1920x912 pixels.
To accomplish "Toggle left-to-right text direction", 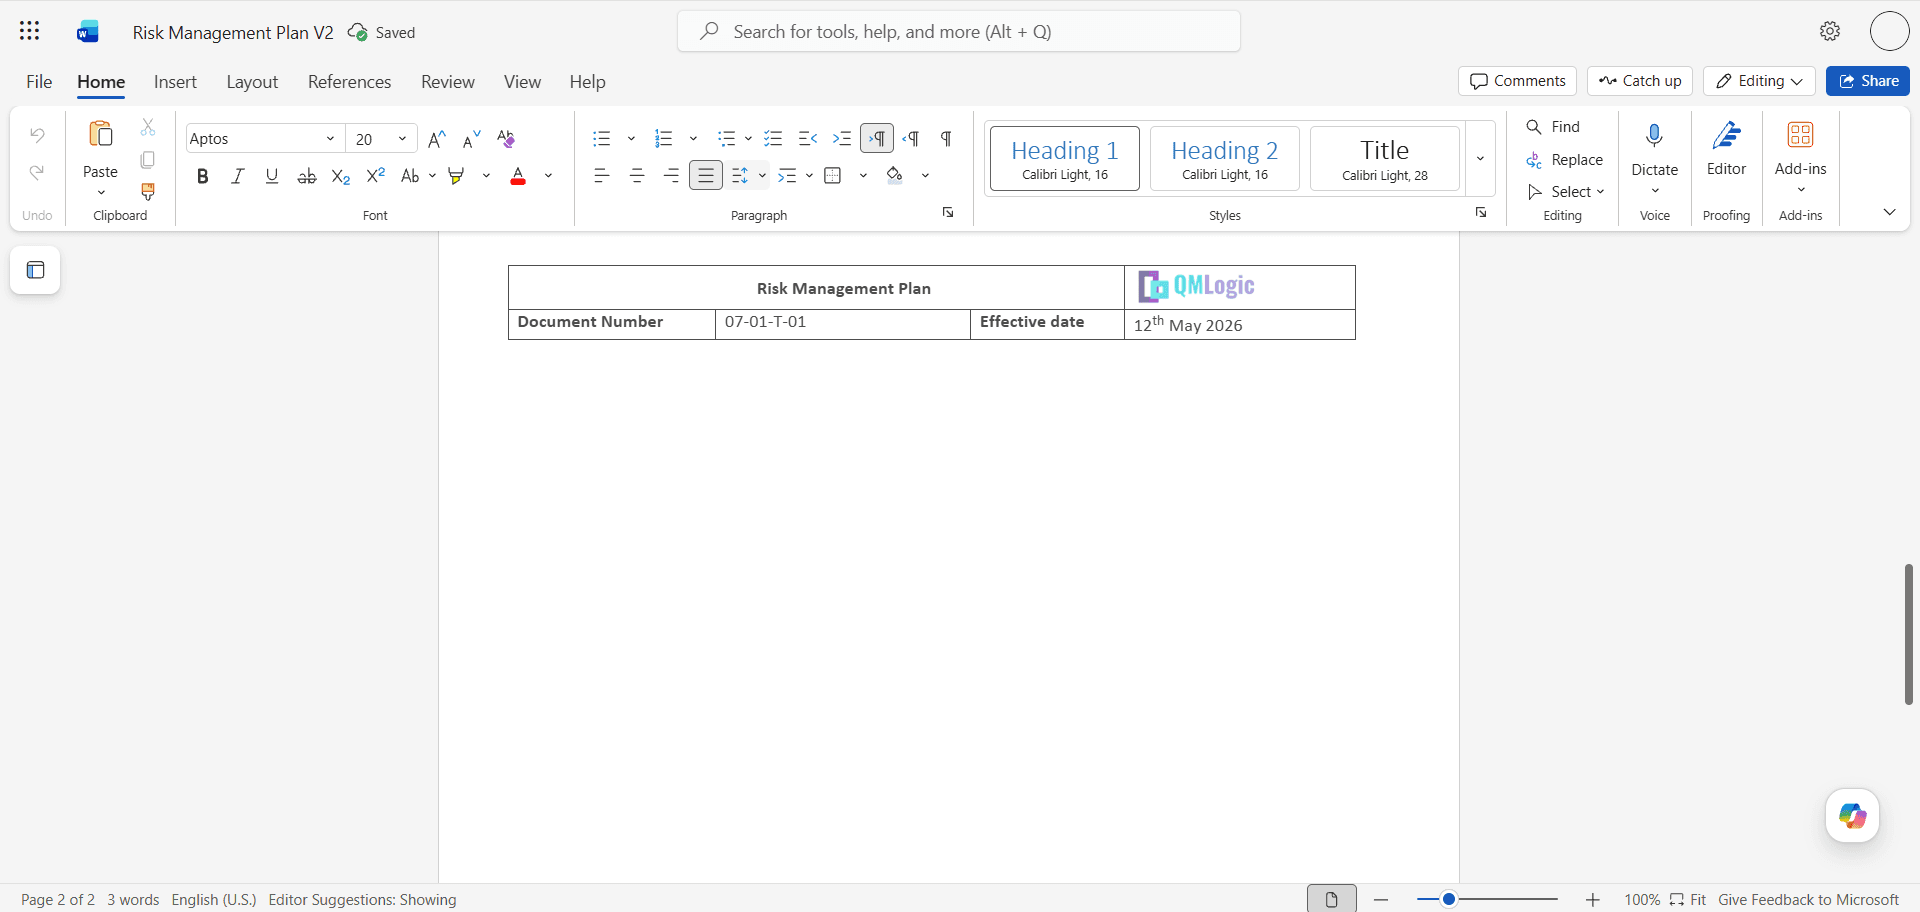I will click(877, 139).
